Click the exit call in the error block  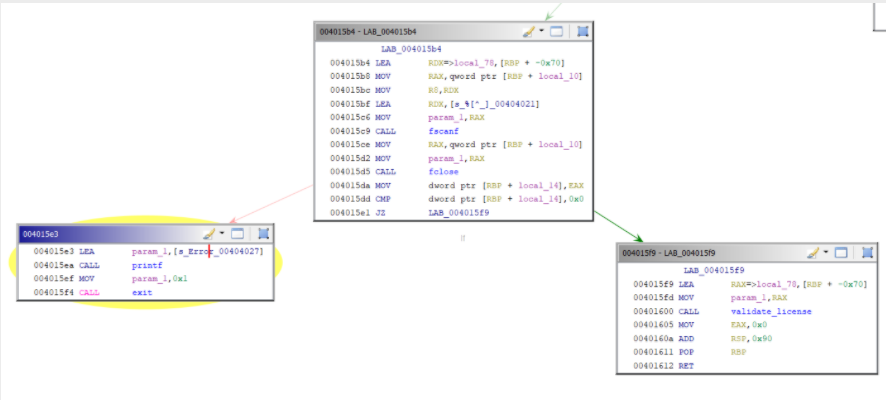click(x=142, y=292)
